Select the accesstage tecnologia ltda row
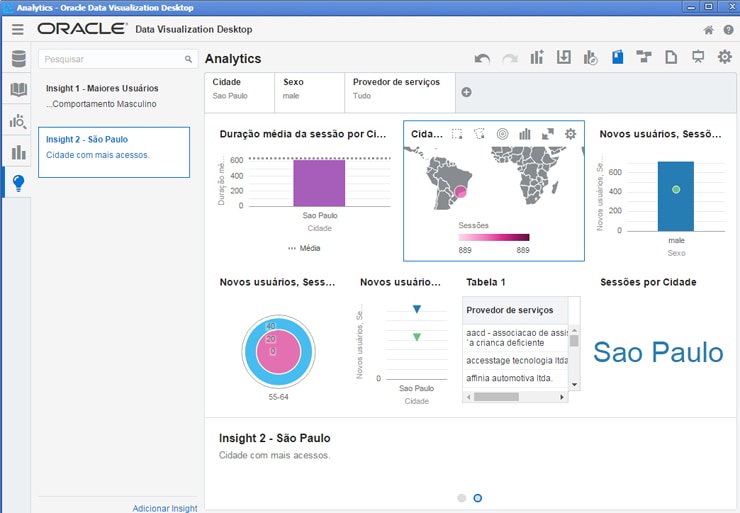This screenshot has width=740, height=513. [515, 361]
